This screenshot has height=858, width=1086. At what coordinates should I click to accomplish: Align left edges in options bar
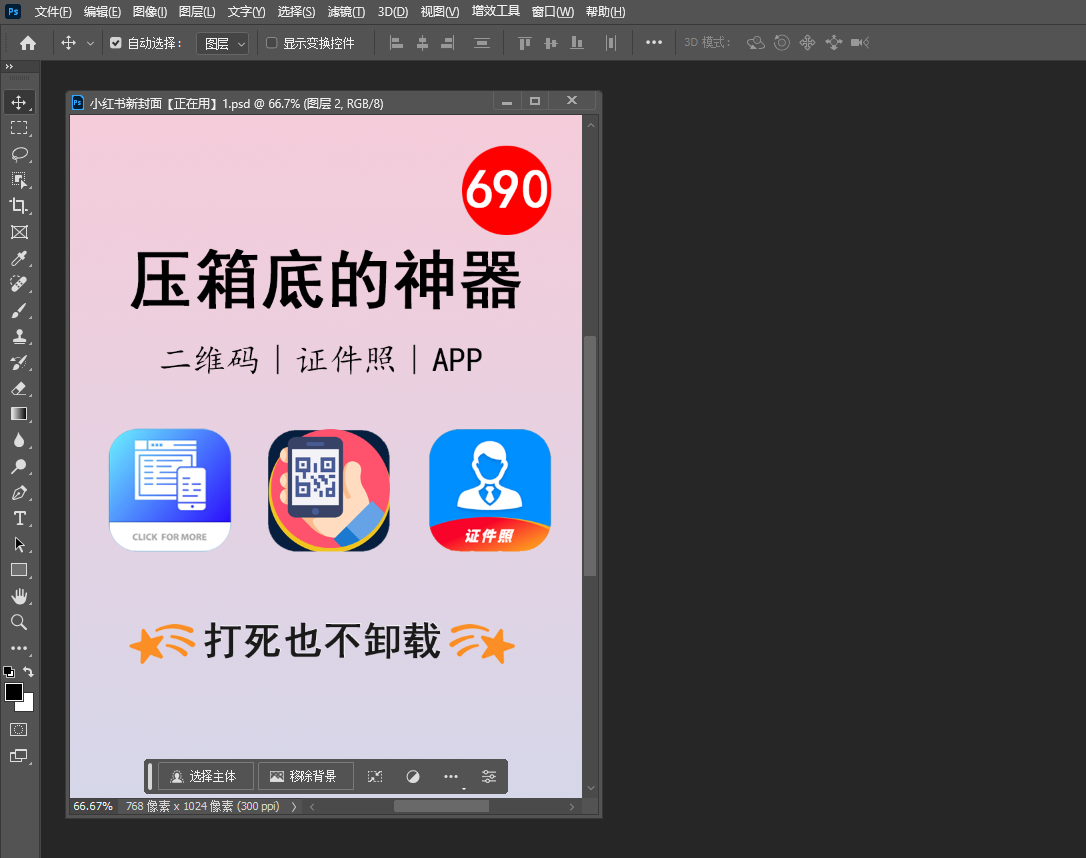click(396, 43)
